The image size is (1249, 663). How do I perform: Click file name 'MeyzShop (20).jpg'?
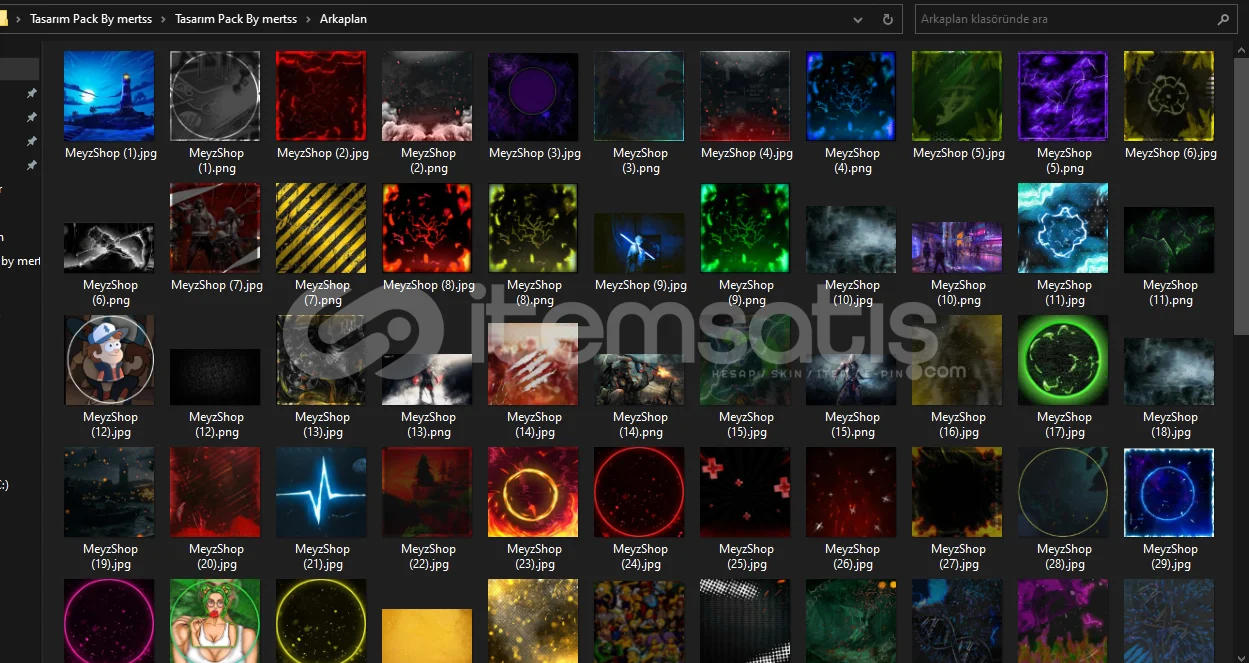pyautogui.click(x=216, y=556)
